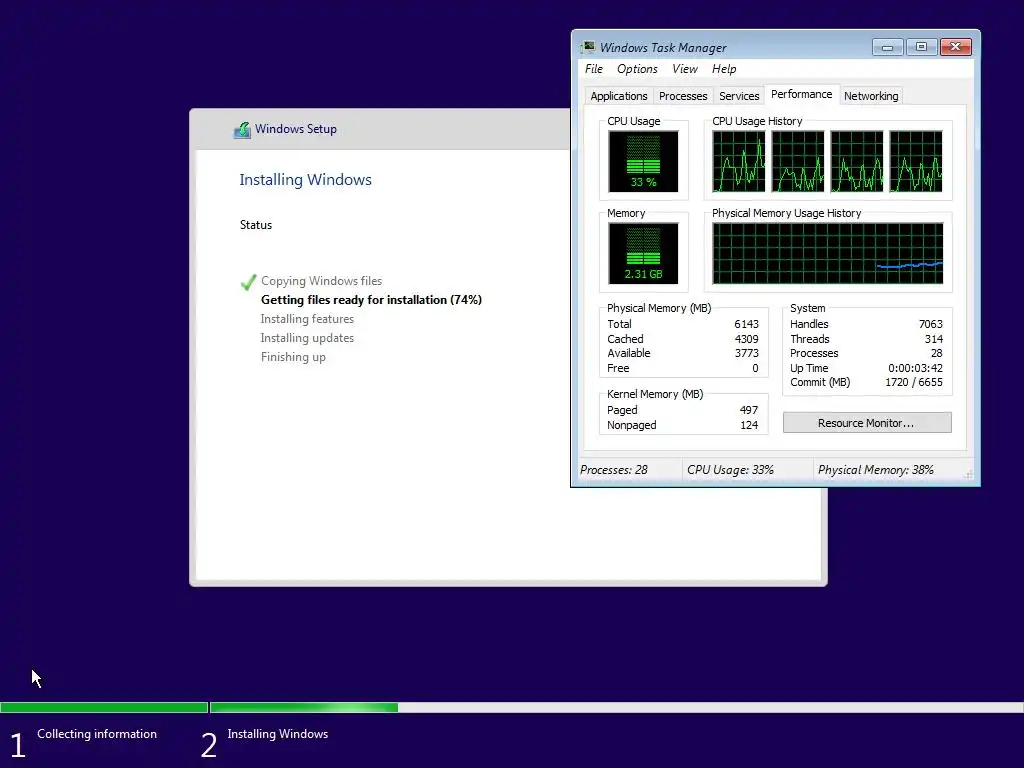
Task: Click the Free memory value 0
Action: (755, 368)
